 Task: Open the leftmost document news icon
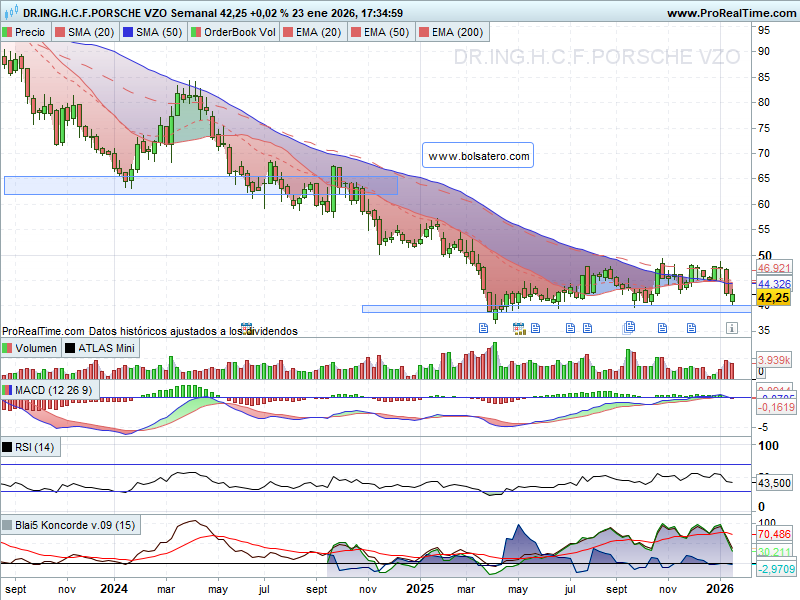click(x=483, y=328)
